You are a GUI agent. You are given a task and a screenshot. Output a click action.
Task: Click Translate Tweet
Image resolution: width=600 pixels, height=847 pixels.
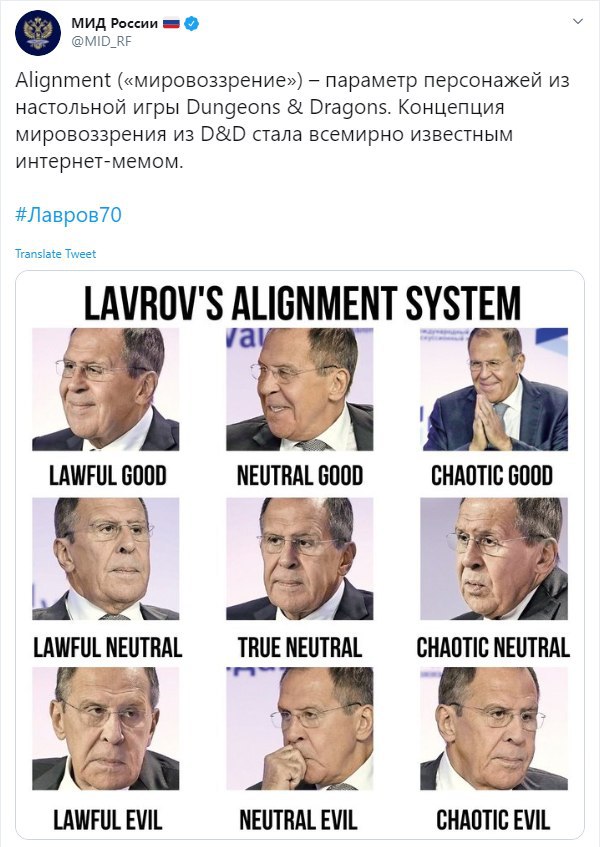click(x=56, y=254)
